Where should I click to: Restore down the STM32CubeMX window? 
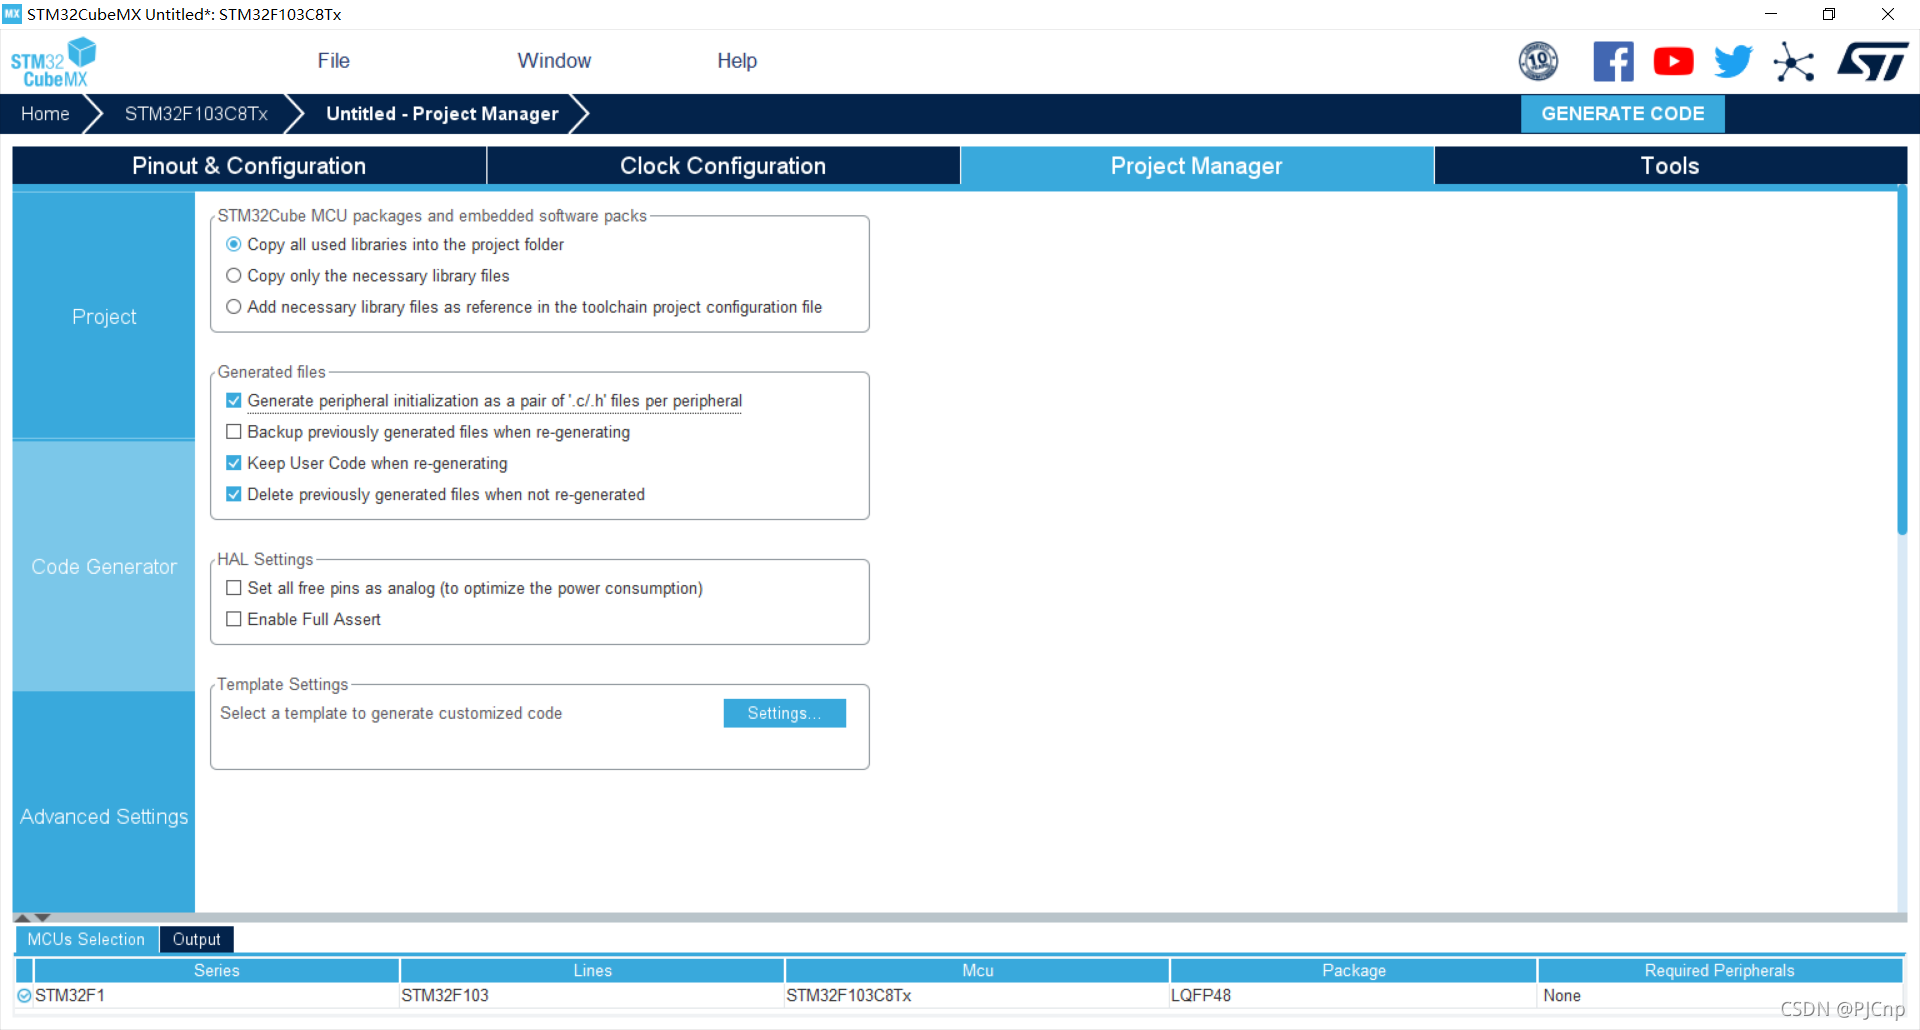pos(1829,14)
